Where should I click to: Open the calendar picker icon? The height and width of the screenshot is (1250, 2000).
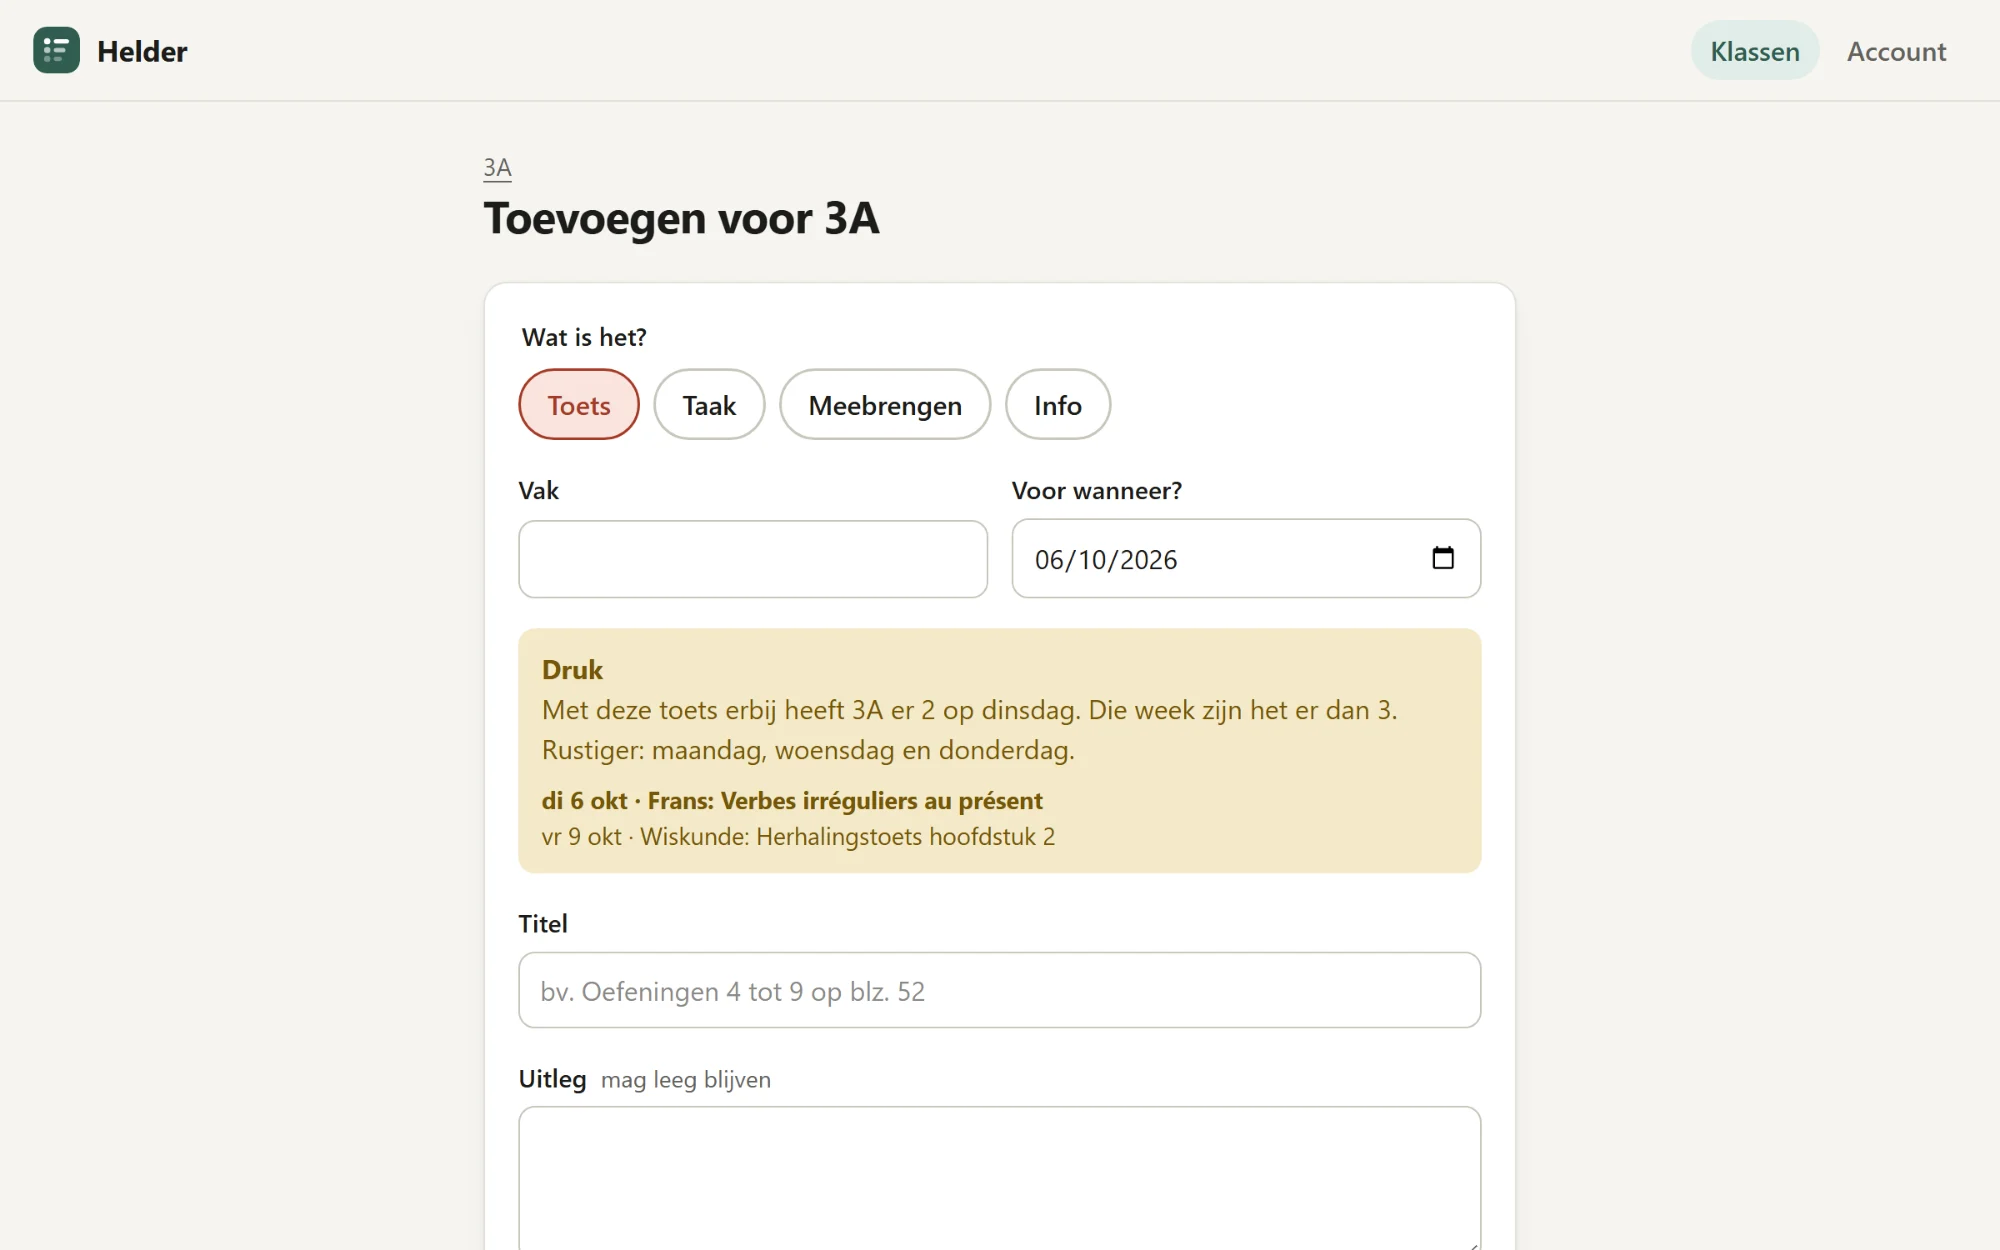[1442, 558]
